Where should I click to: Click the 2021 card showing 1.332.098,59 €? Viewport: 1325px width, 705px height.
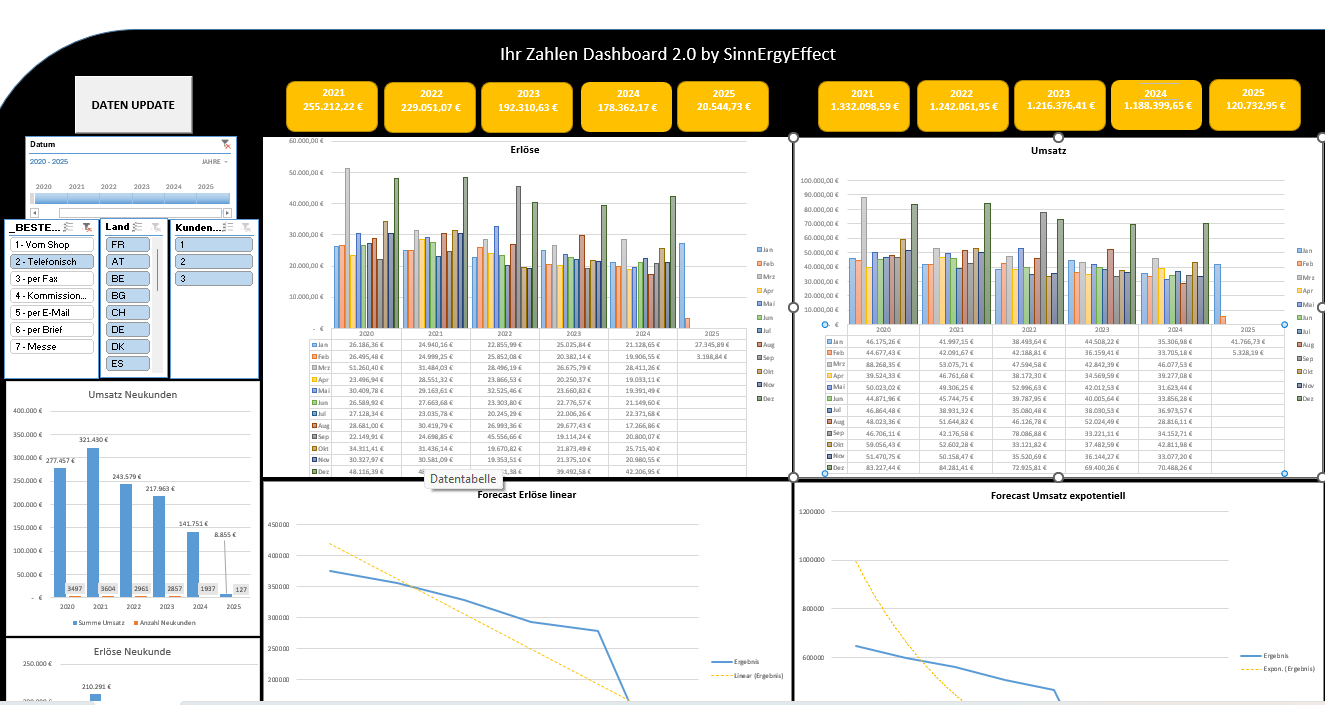coord(863,106)
